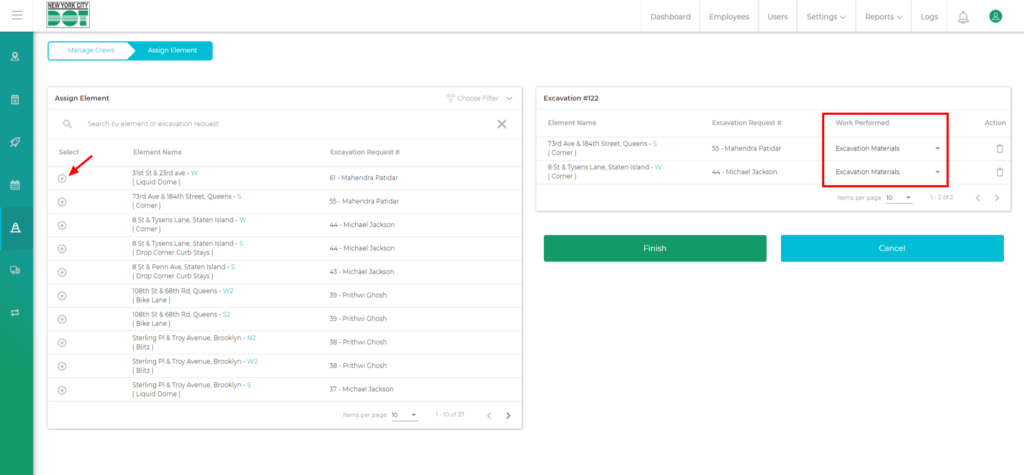Expand the Choose Filter dropdown
Screen dimensions: 1024x475
(480, 98)
